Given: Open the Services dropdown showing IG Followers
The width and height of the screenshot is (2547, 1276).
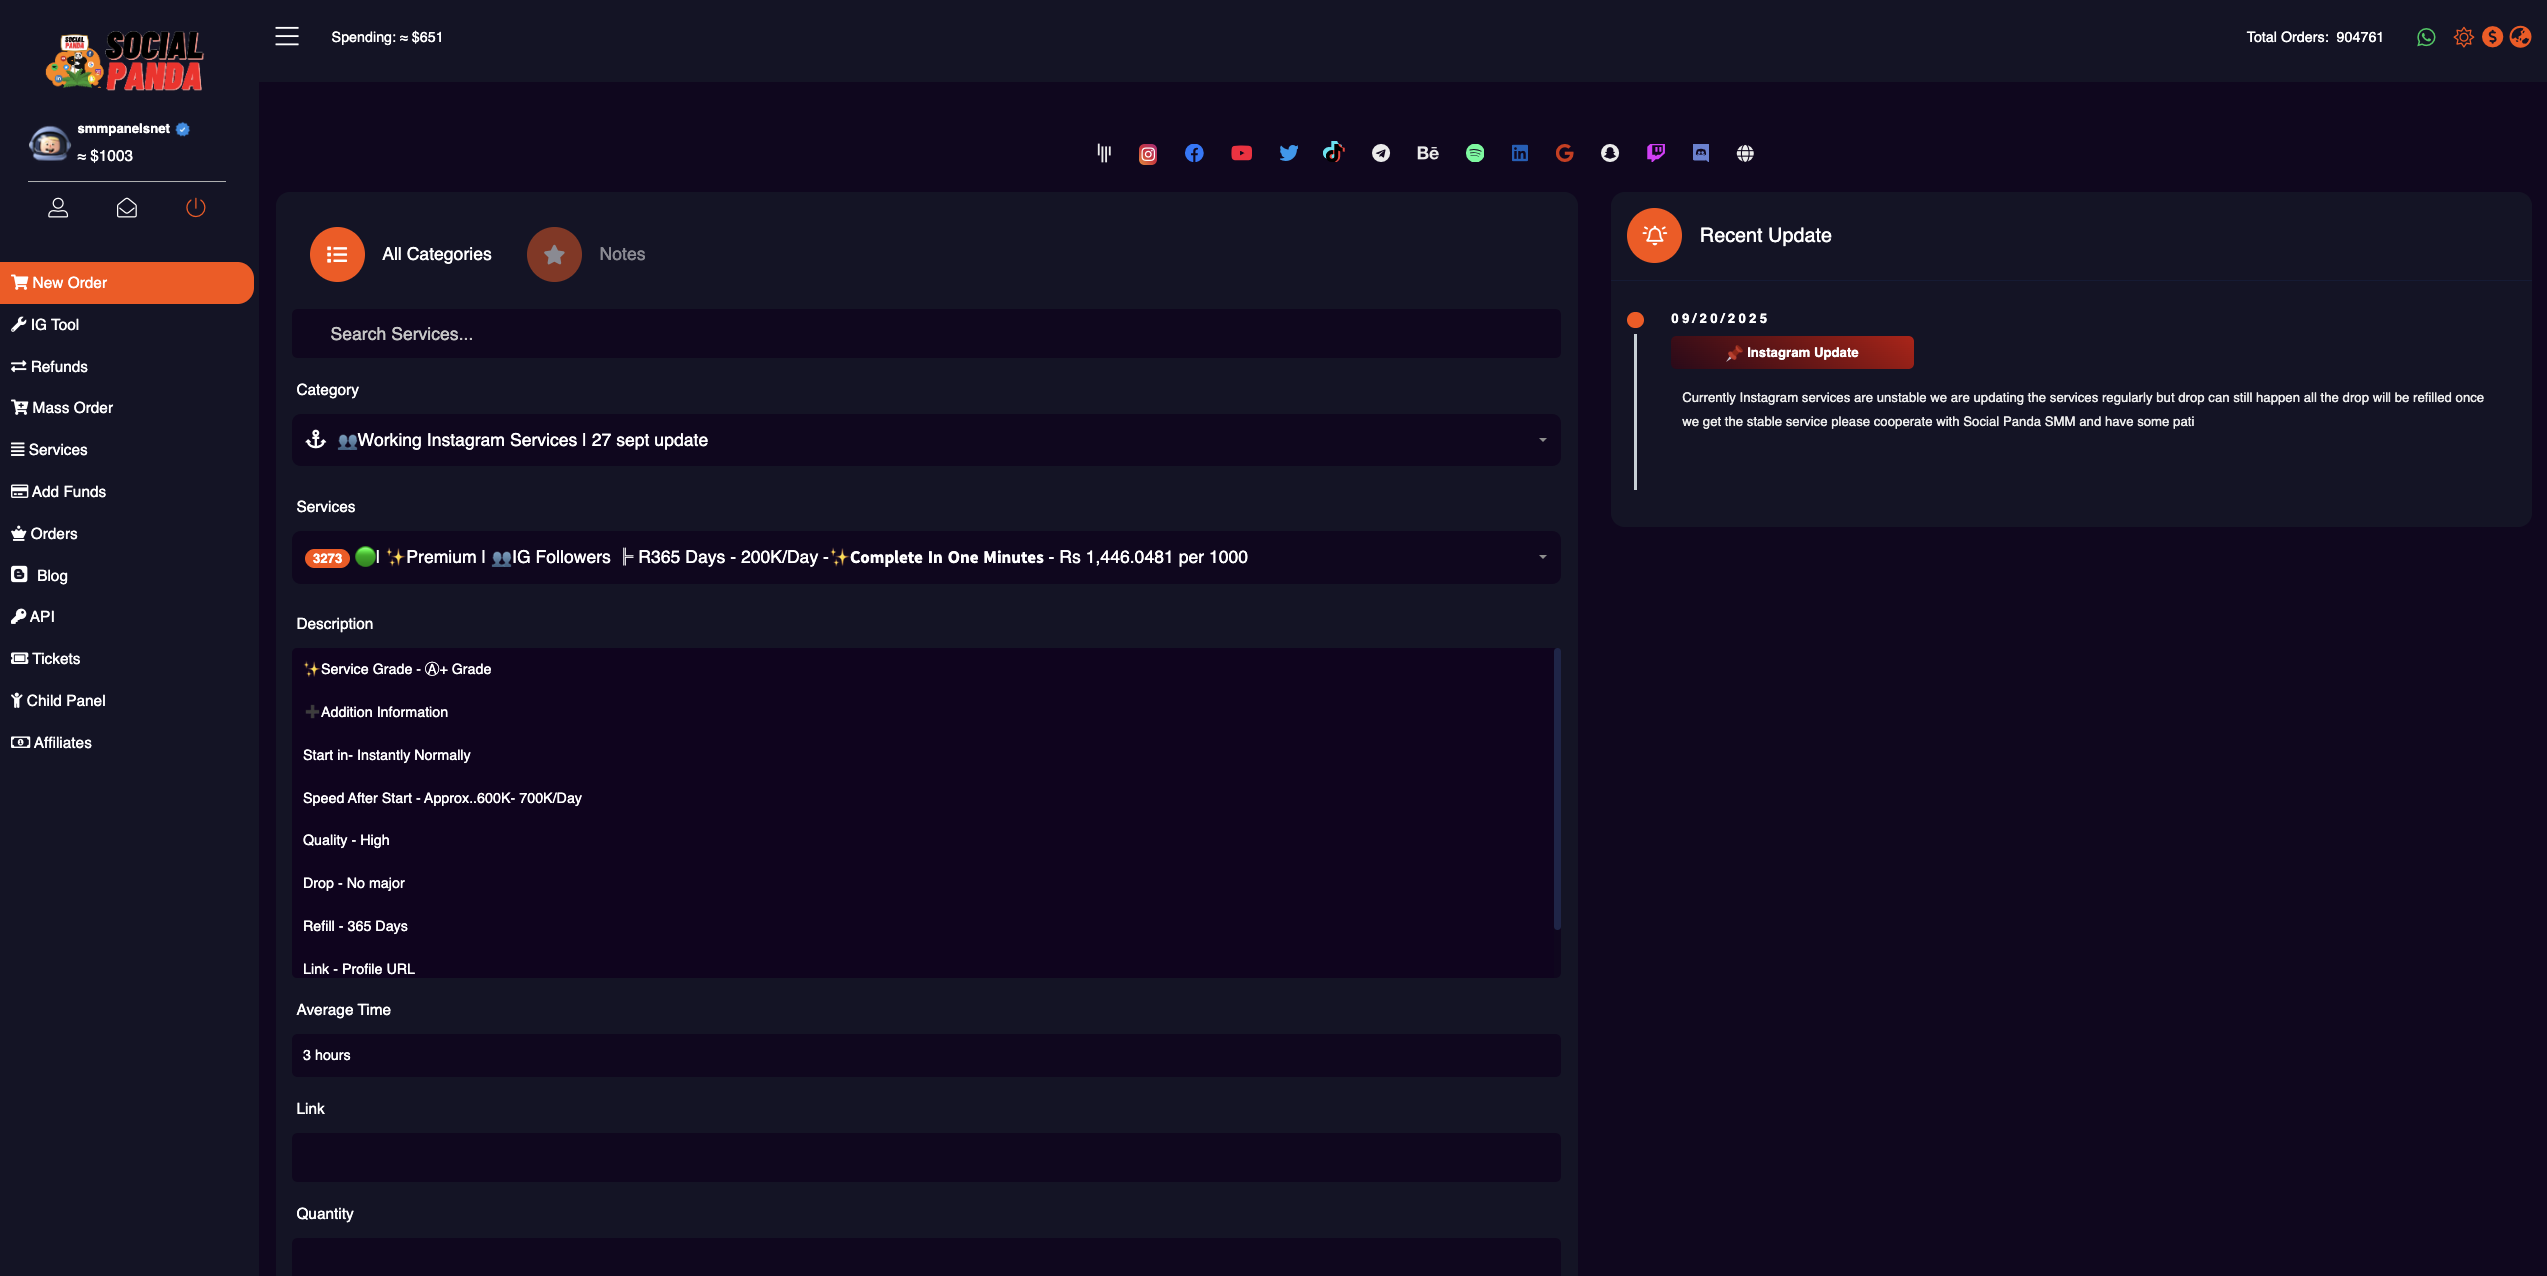Looking at the screenshot, I should point(926,557).
